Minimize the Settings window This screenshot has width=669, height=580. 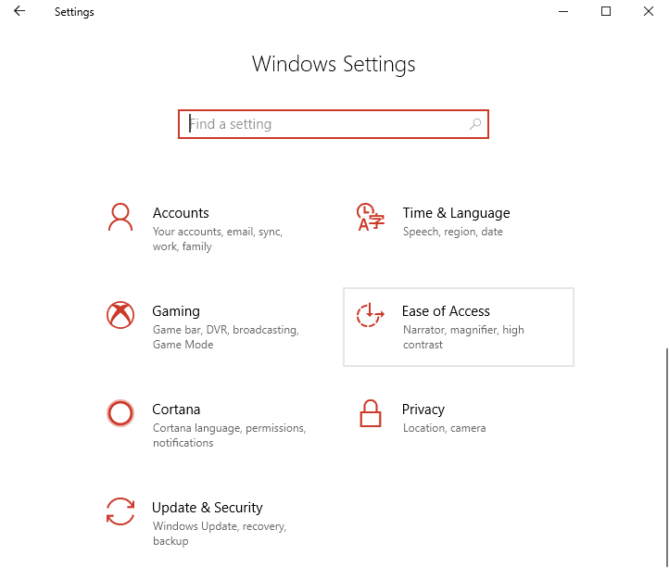(x=564, y=12)
